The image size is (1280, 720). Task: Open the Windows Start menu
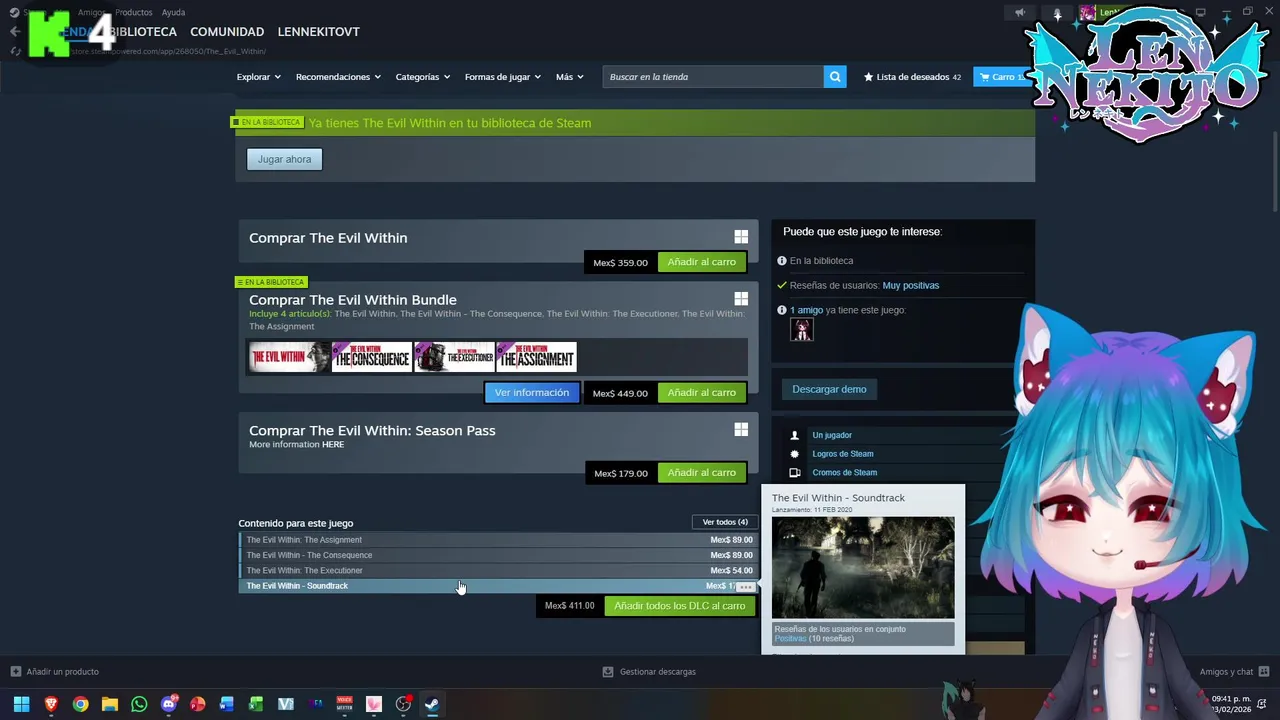coord(21,704)
